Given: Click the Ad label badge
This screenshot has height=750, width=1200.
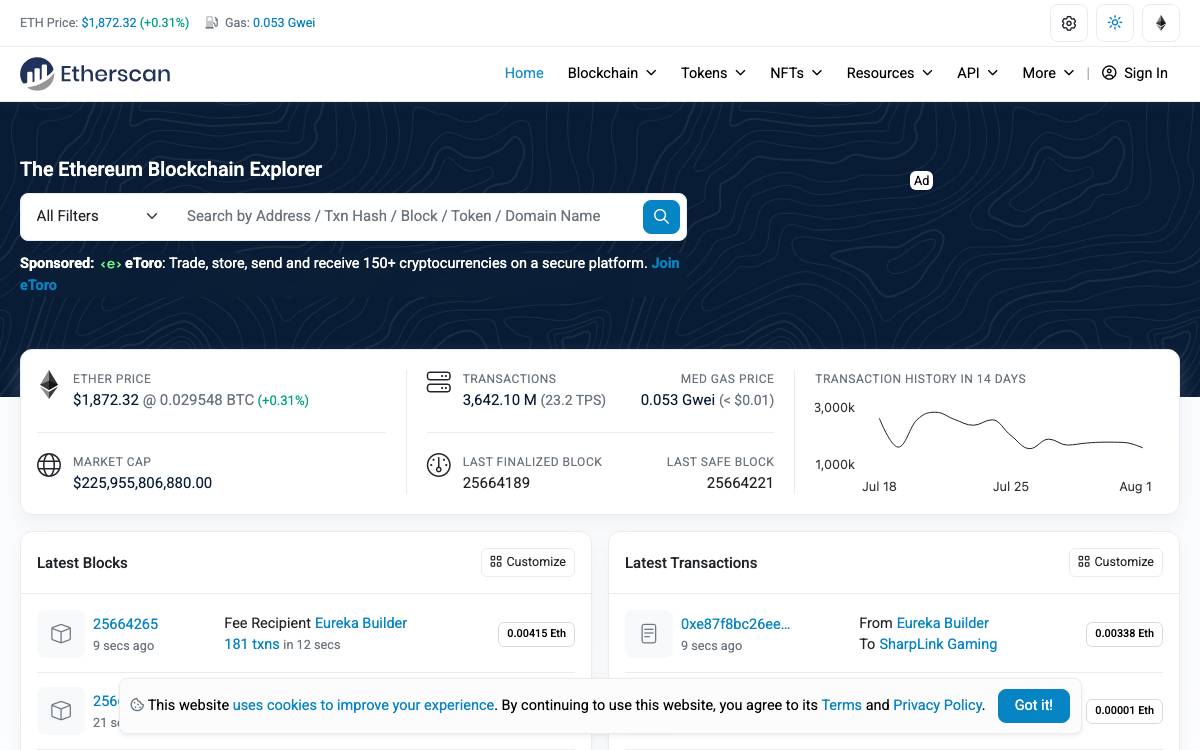Looking at the screenshot, I should click(921, 181).
